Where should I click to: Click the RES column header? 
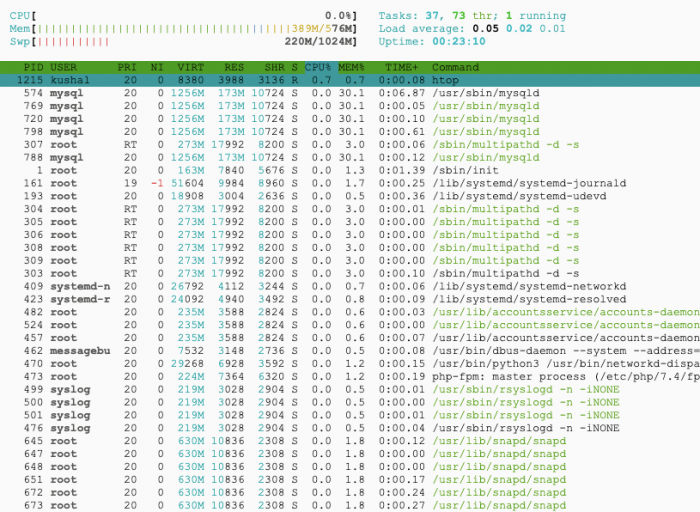point(233,66)
